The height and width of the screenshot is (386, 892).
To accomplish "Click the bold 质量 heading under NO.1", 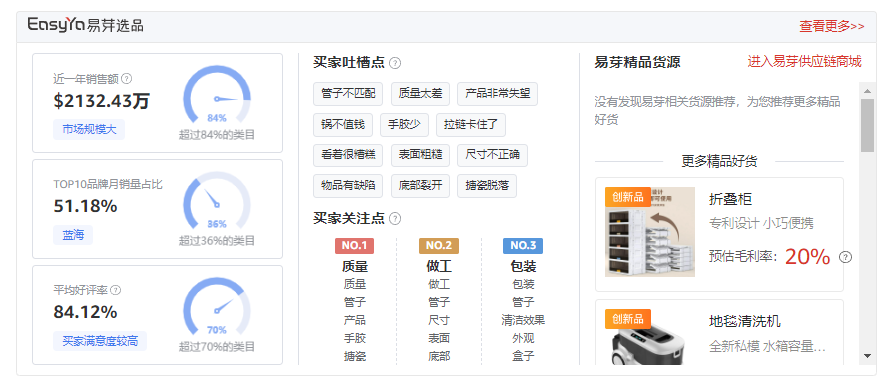I will click(x=354, y=266).
